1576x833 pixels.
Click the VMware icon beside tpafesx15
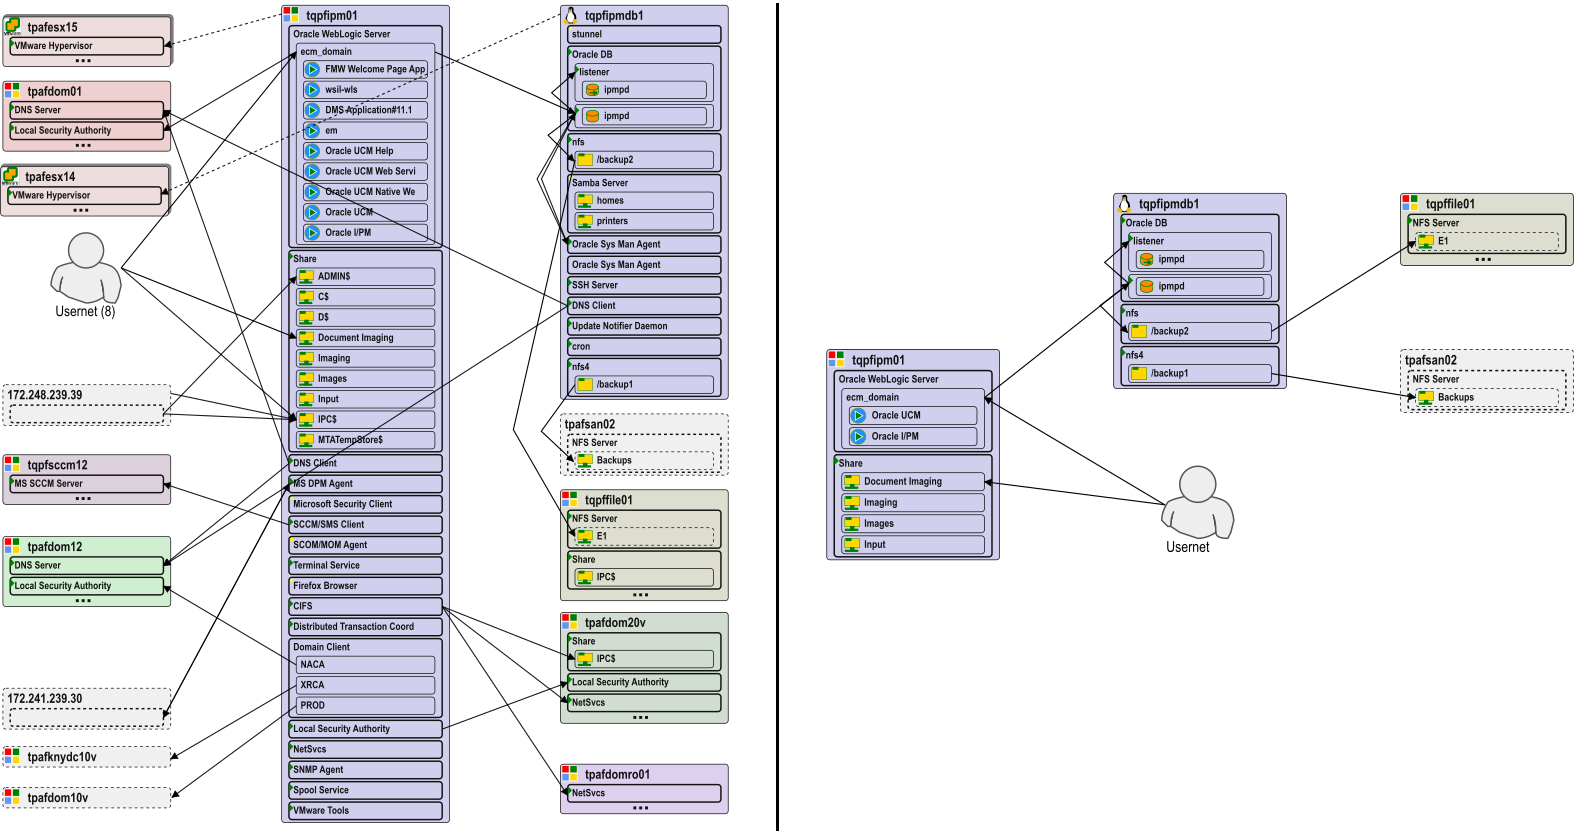click(x=12, y=26)
